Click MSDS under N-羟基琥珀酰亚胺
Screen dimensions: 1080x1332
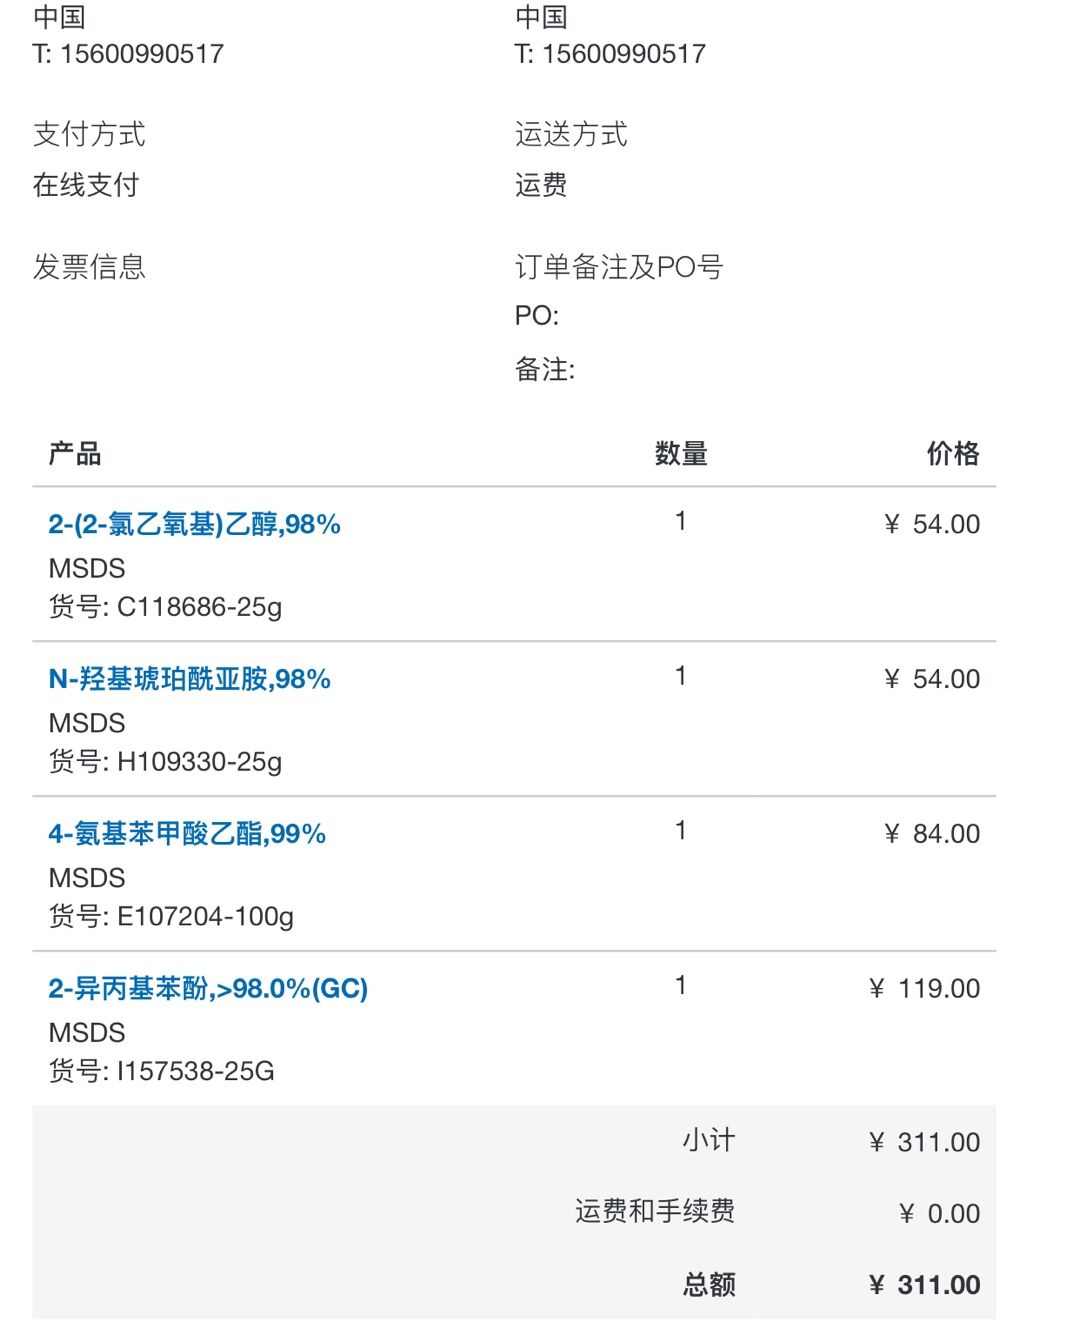(87, 723)
